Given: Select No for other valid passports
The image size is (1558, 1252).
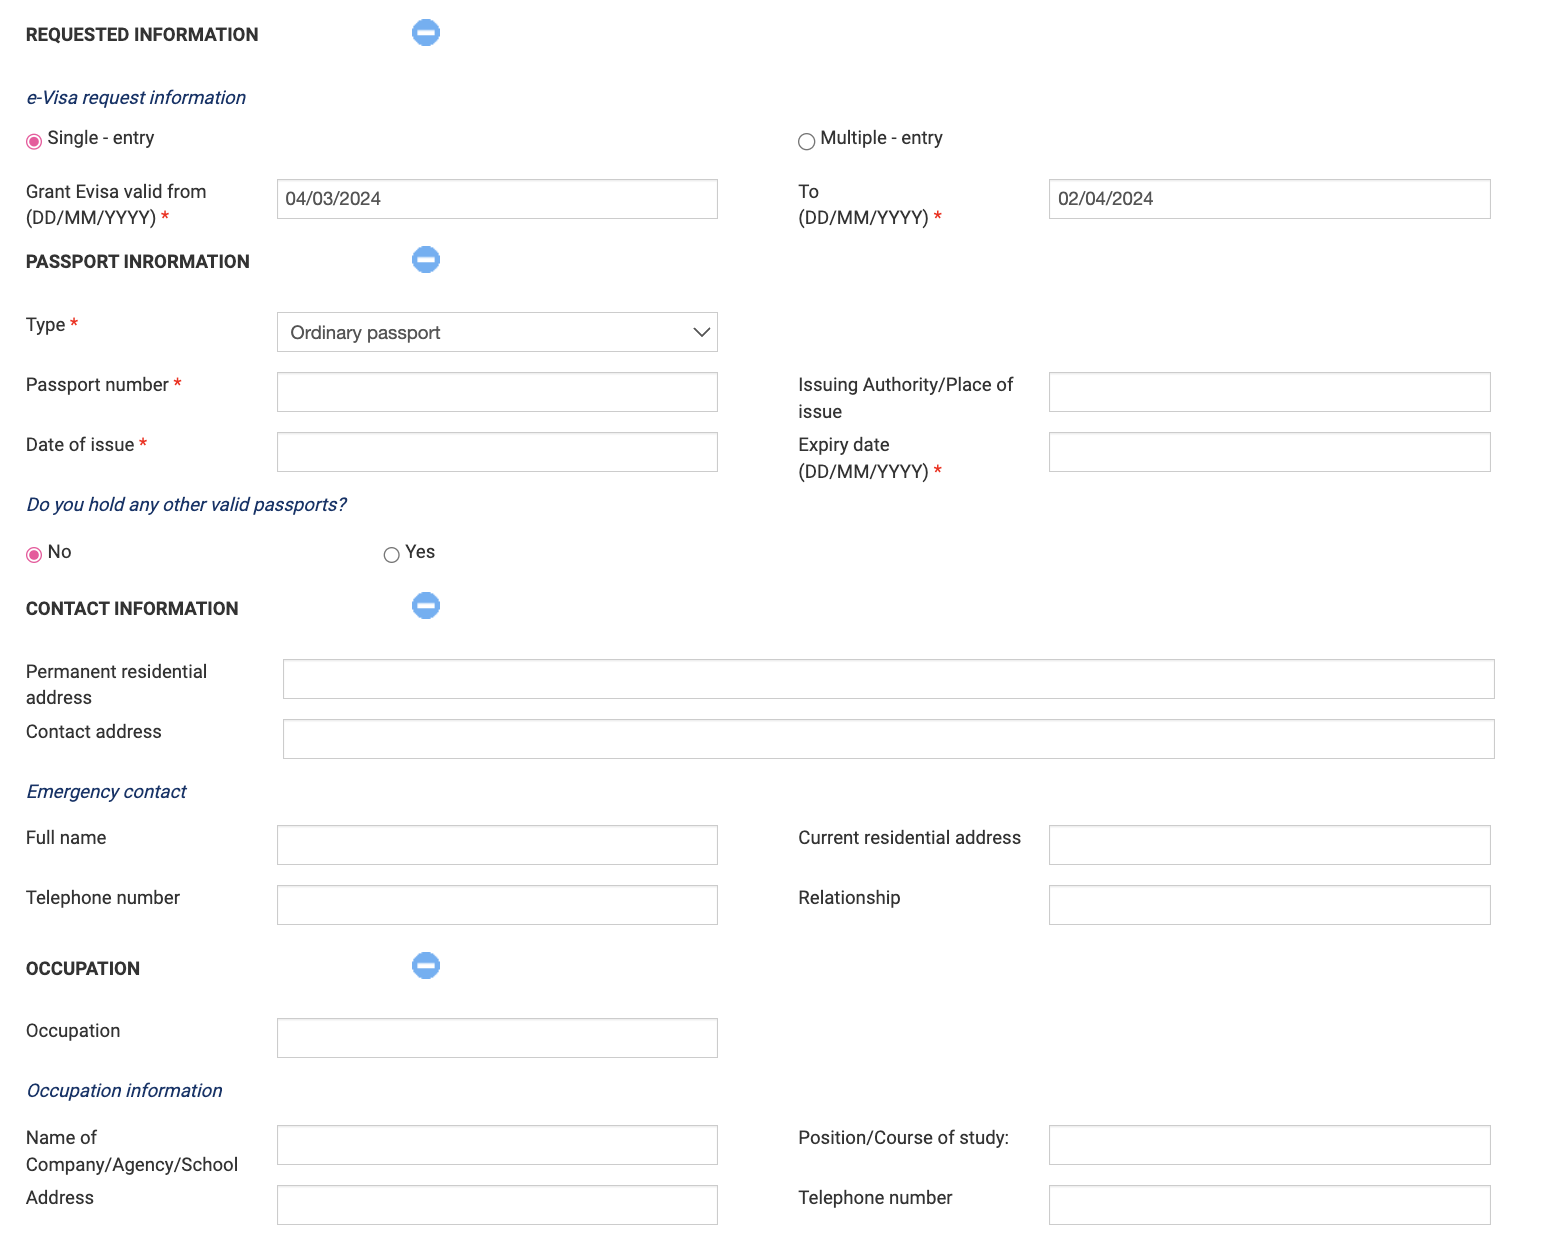Looking at the screenshot, I should click(x=34, y=555).
